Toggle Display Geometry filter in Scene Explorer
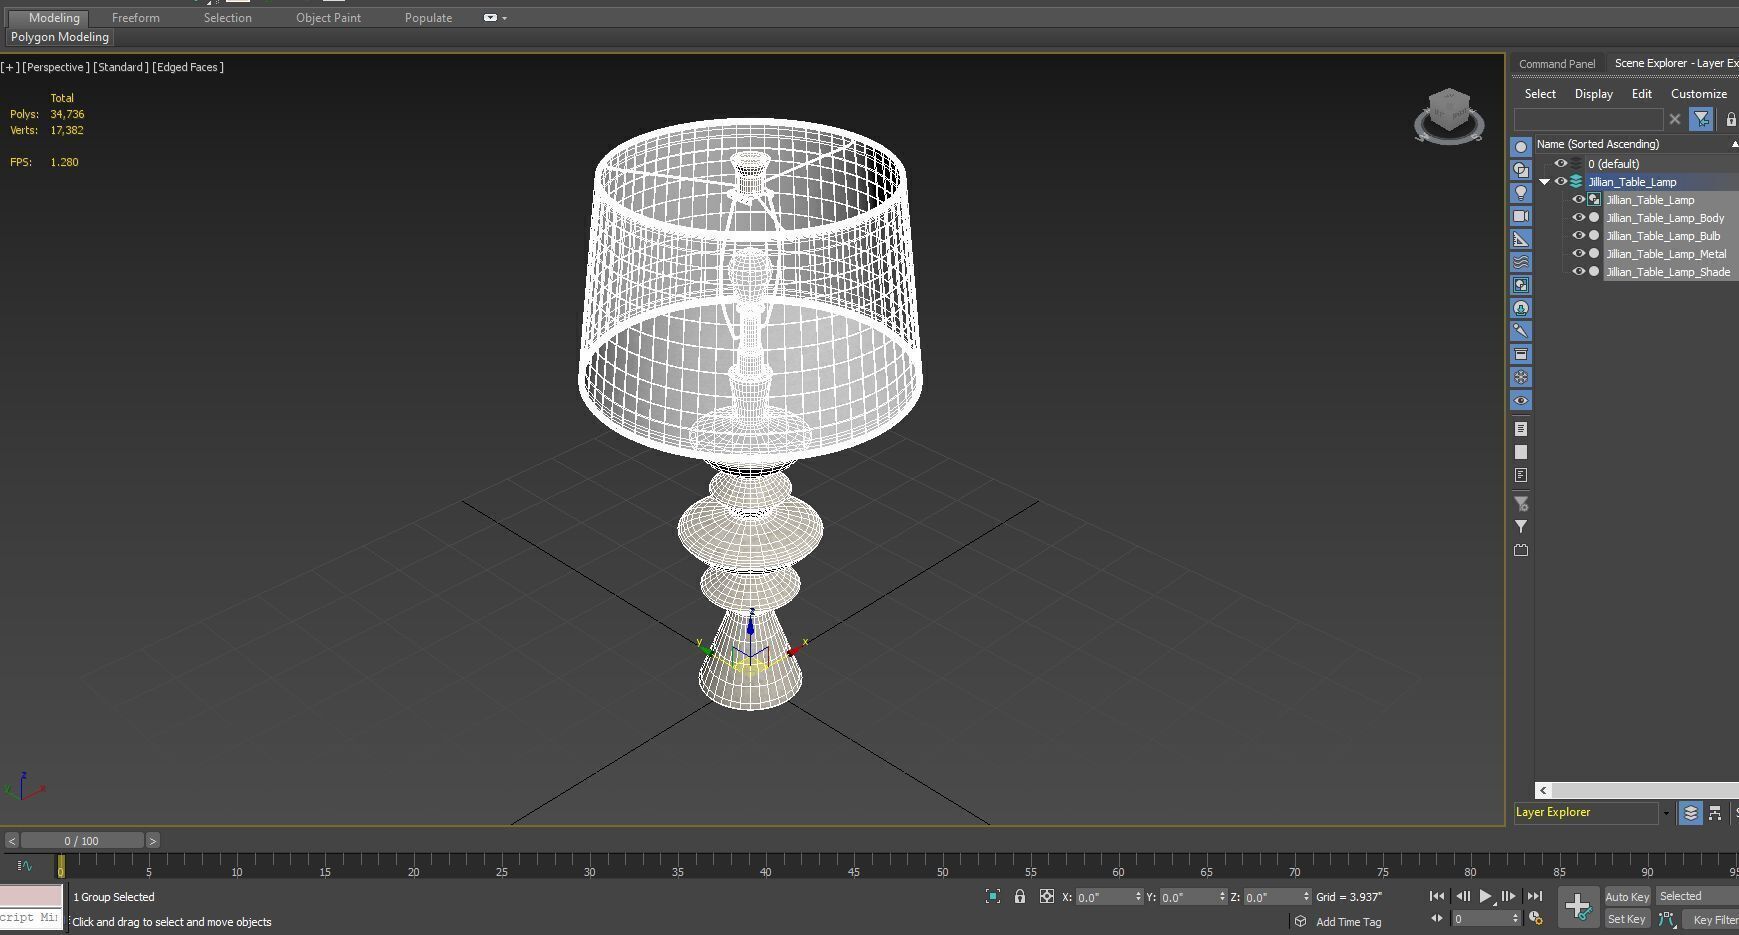 tap(1521, 147)
